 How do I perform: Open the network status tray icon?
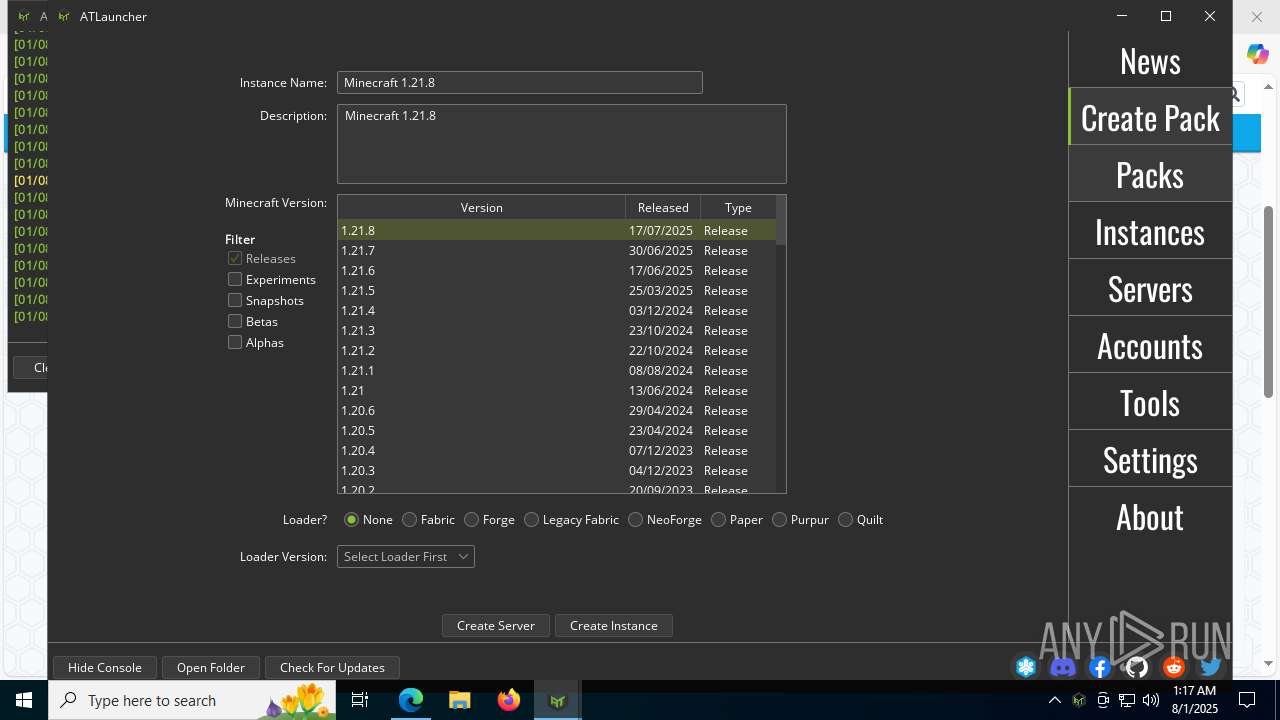(x=1127, y=700)
